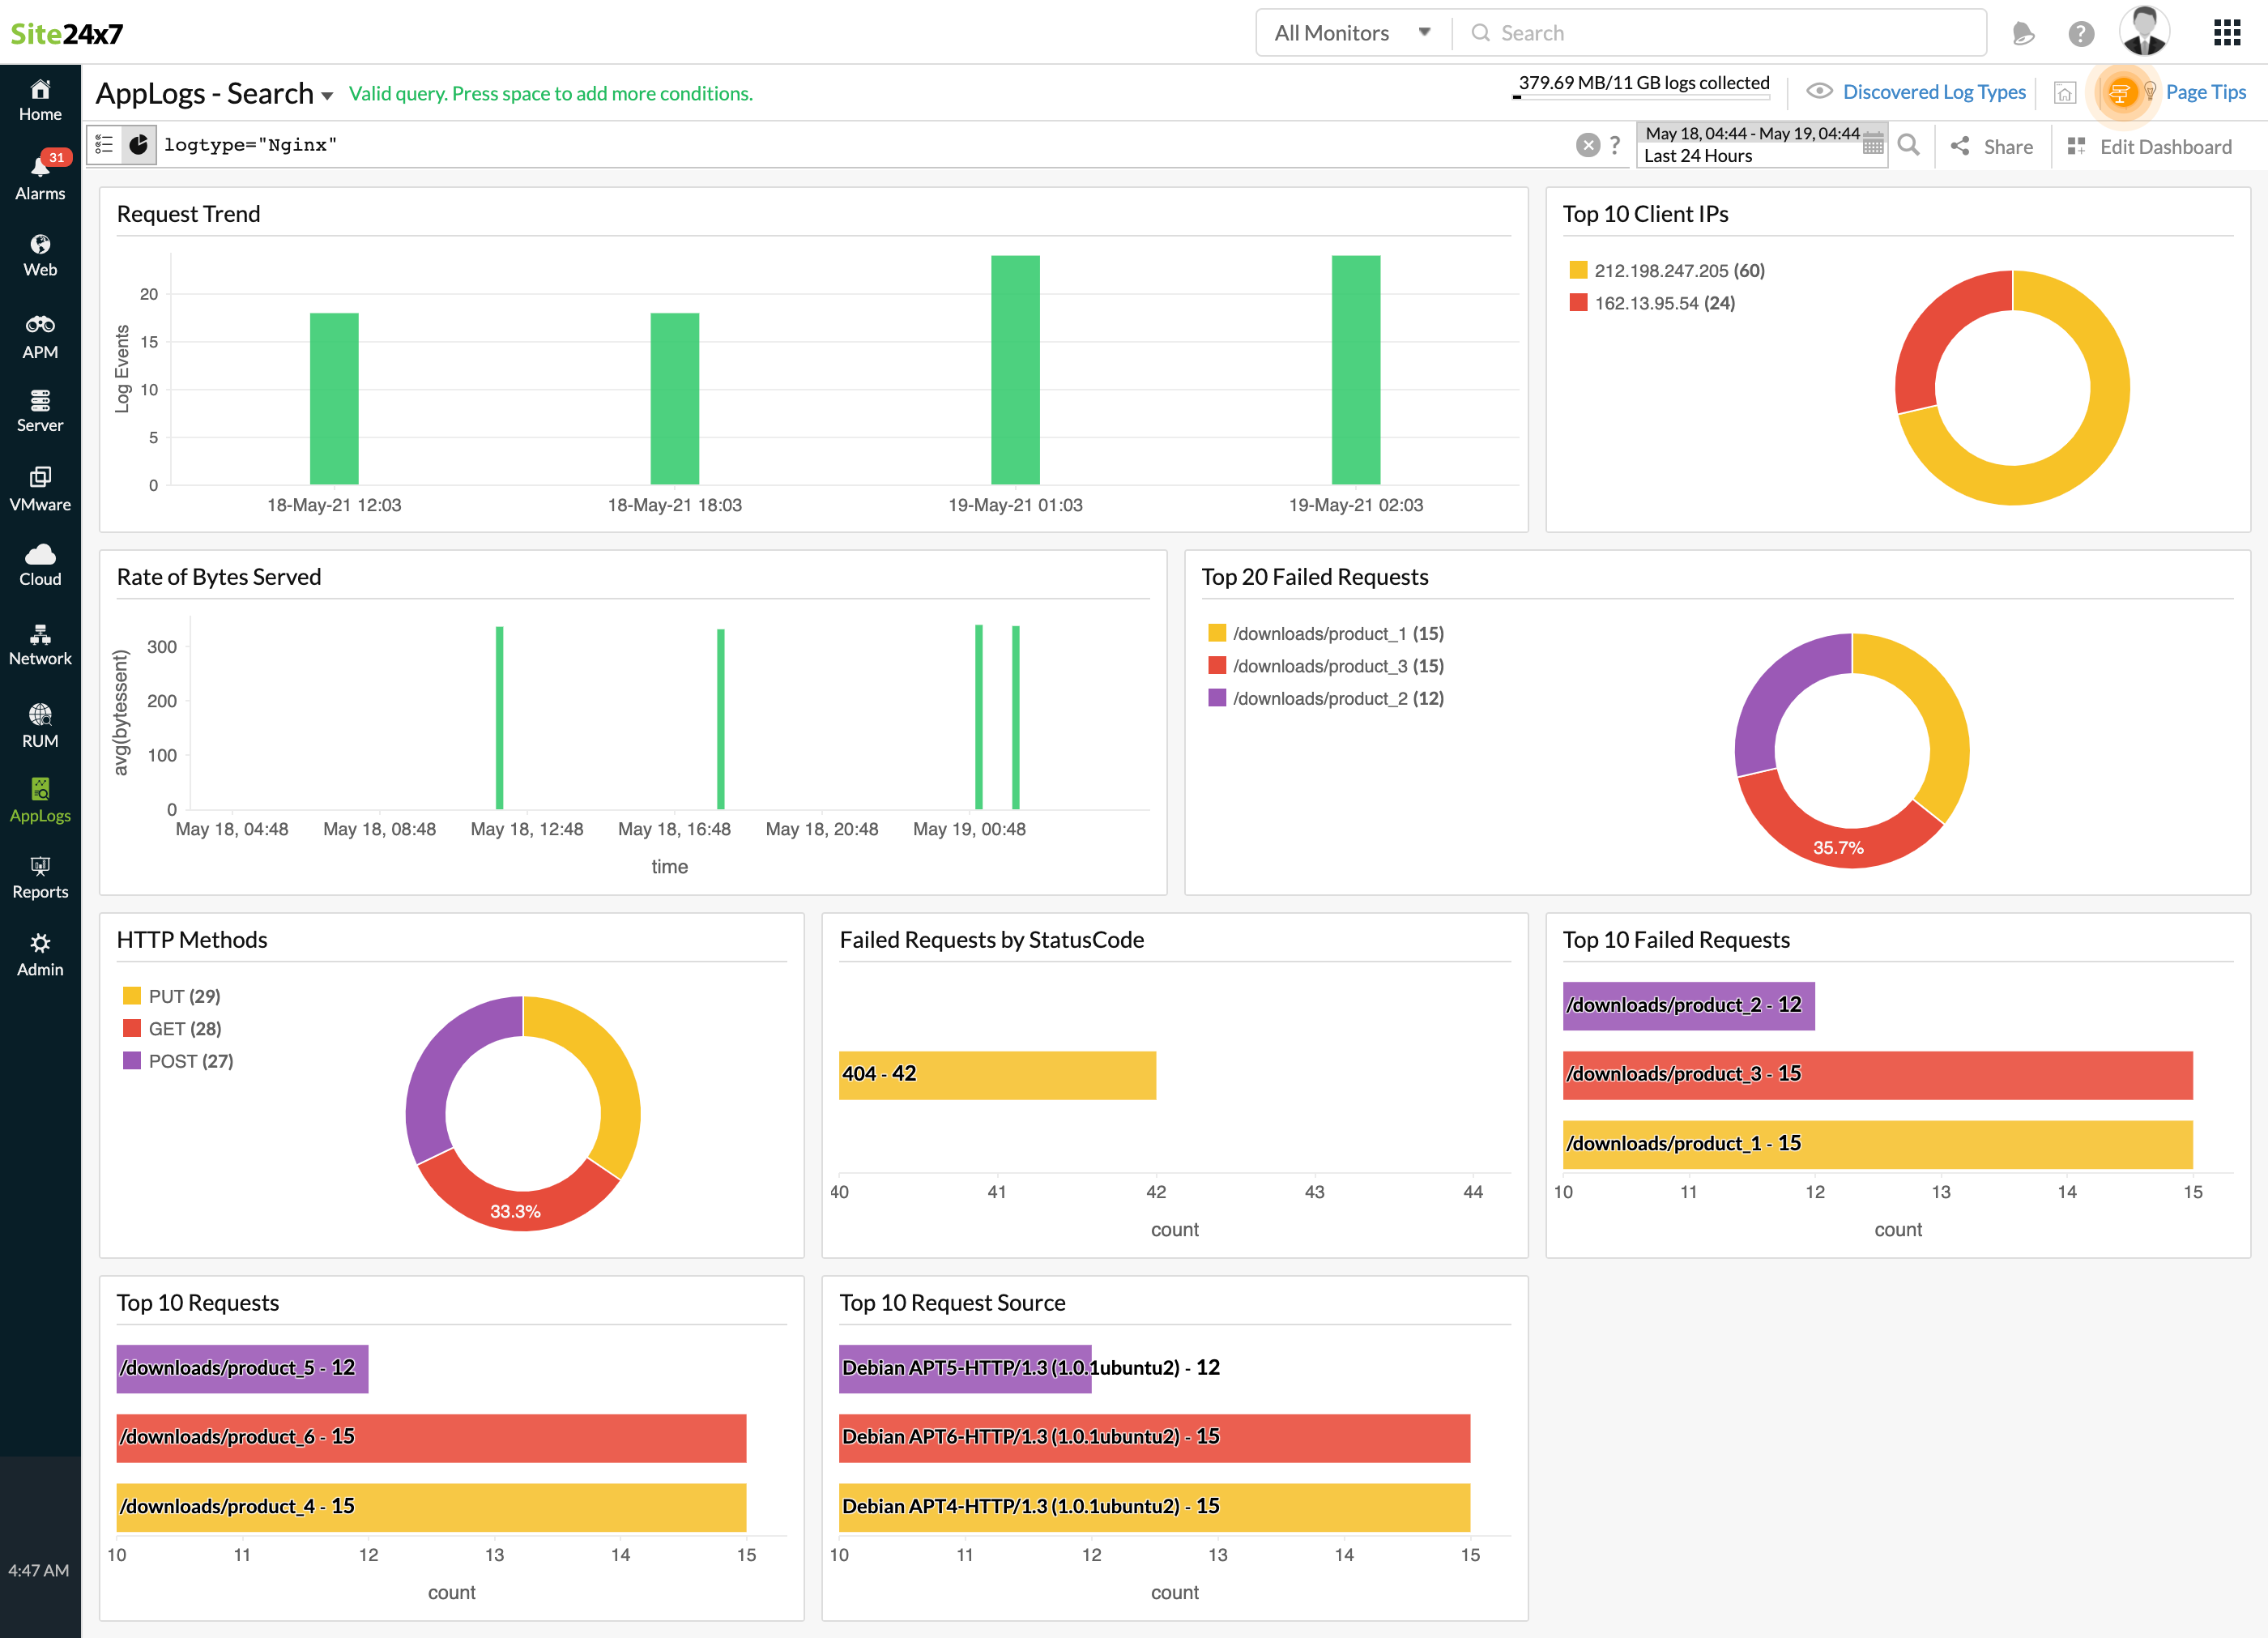Viewport: 2268px width, 1638px height.
Task: Go to the RUM section in sidebar
Action: tap(40, 722)
